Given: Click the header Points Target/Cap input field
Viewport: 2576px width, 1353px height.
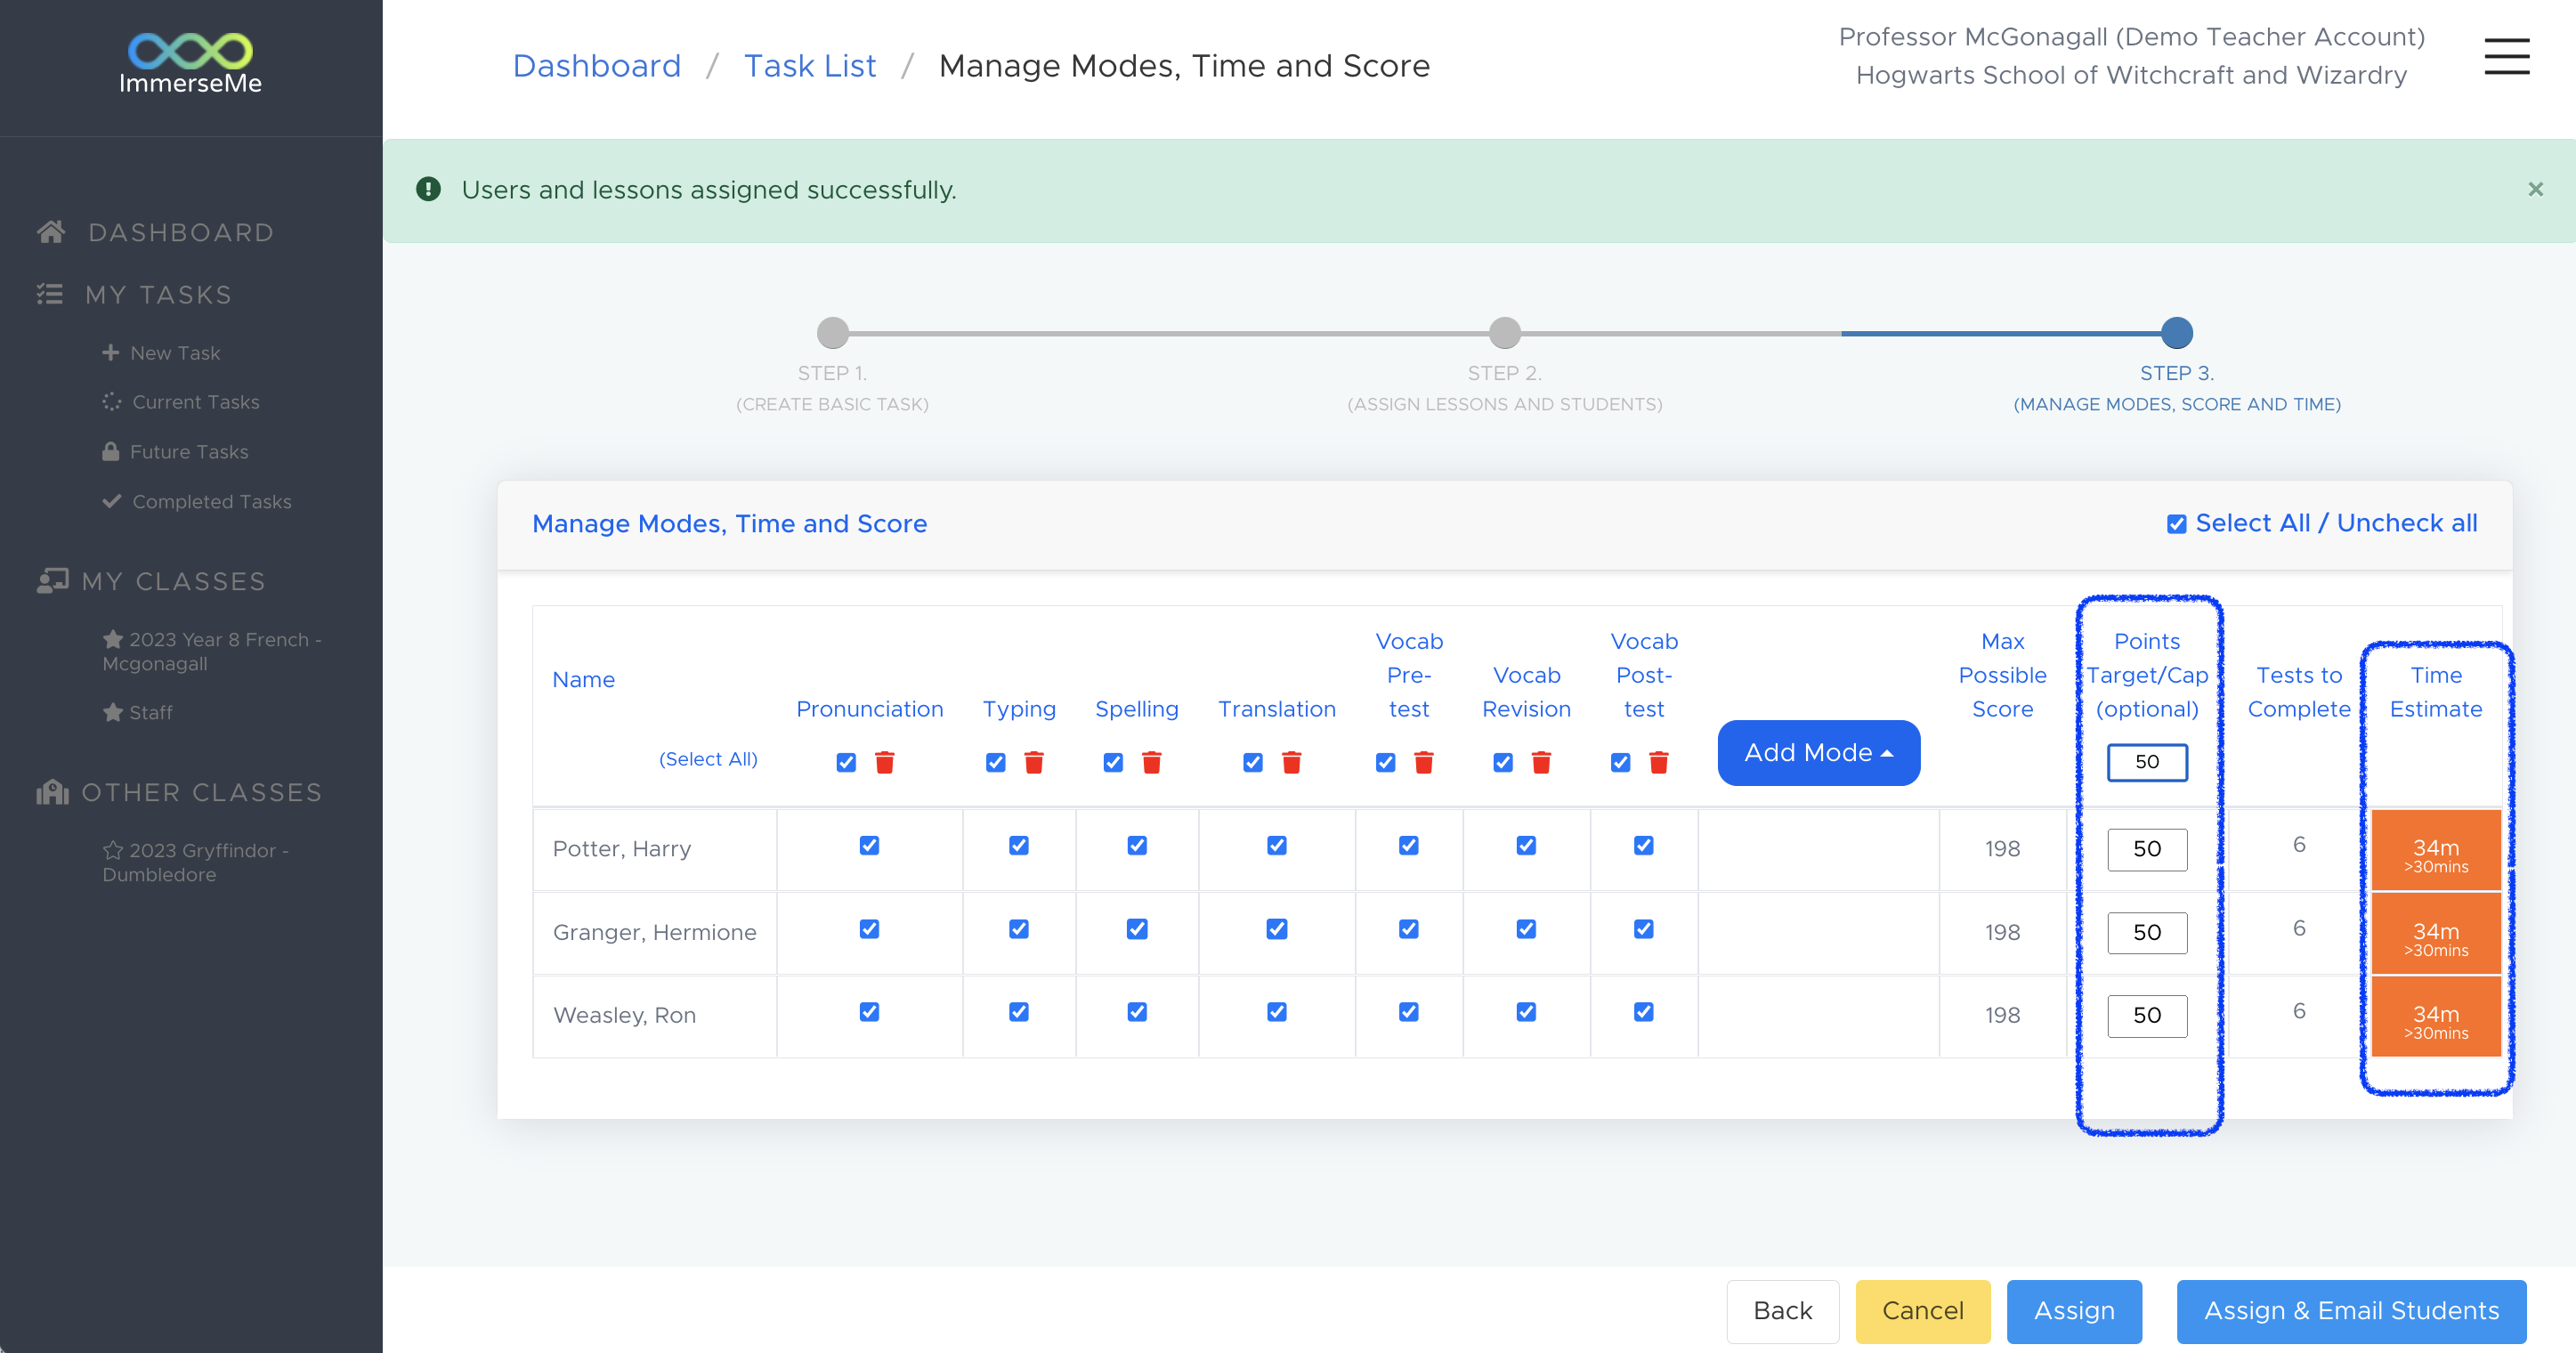Looking at the screenshot, I should (x=2147, y=762).
